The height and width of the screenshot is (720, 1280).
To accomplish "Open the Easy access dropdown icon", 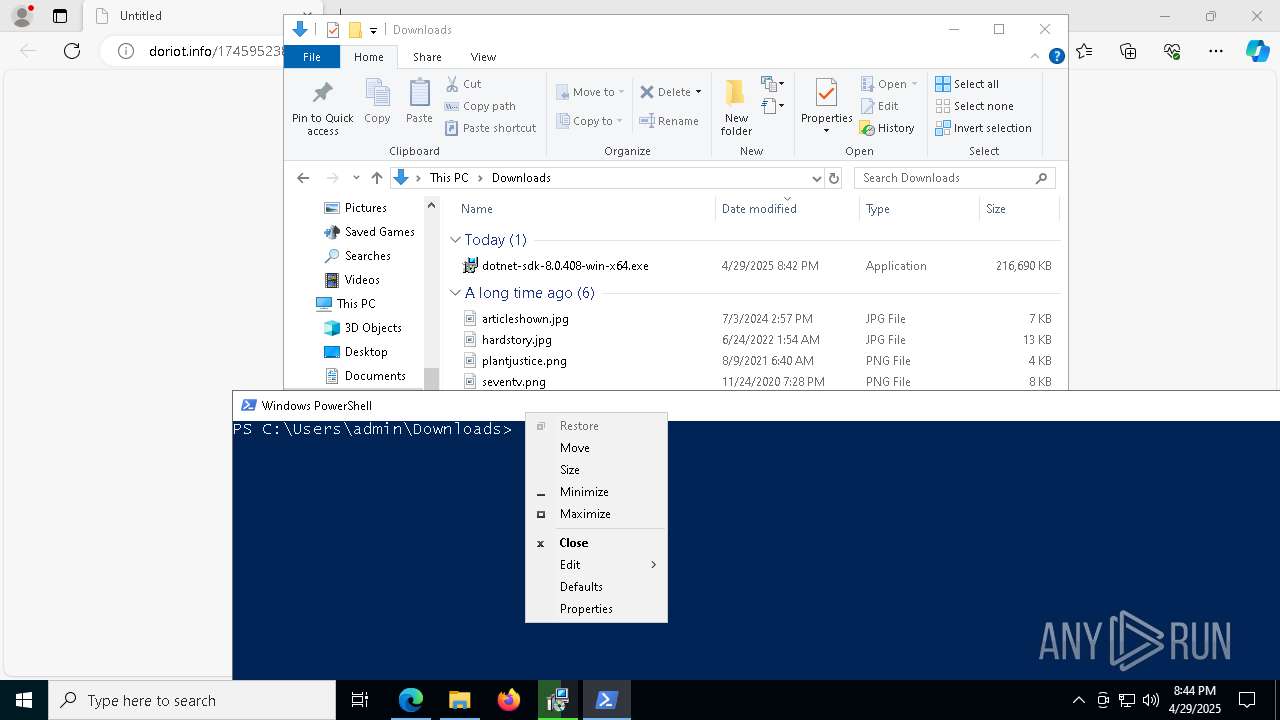I will (772, 105).
